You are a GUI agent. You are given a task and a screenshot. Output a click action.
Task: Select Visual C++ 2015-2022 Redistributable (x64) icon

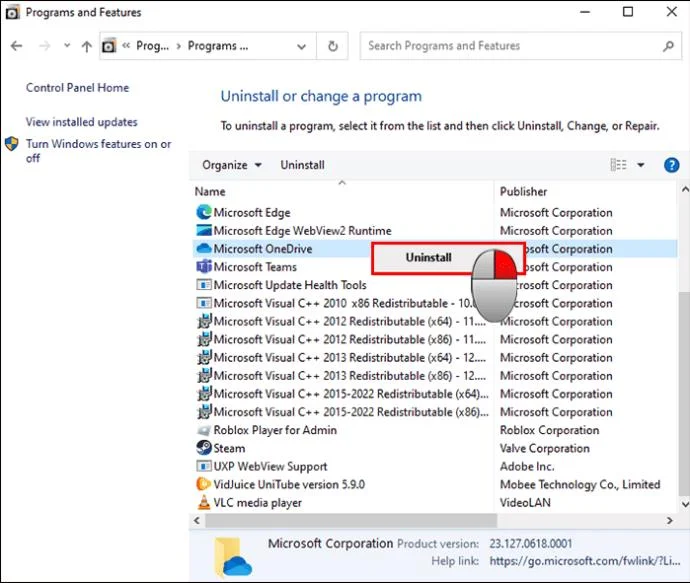click(204, 393)
